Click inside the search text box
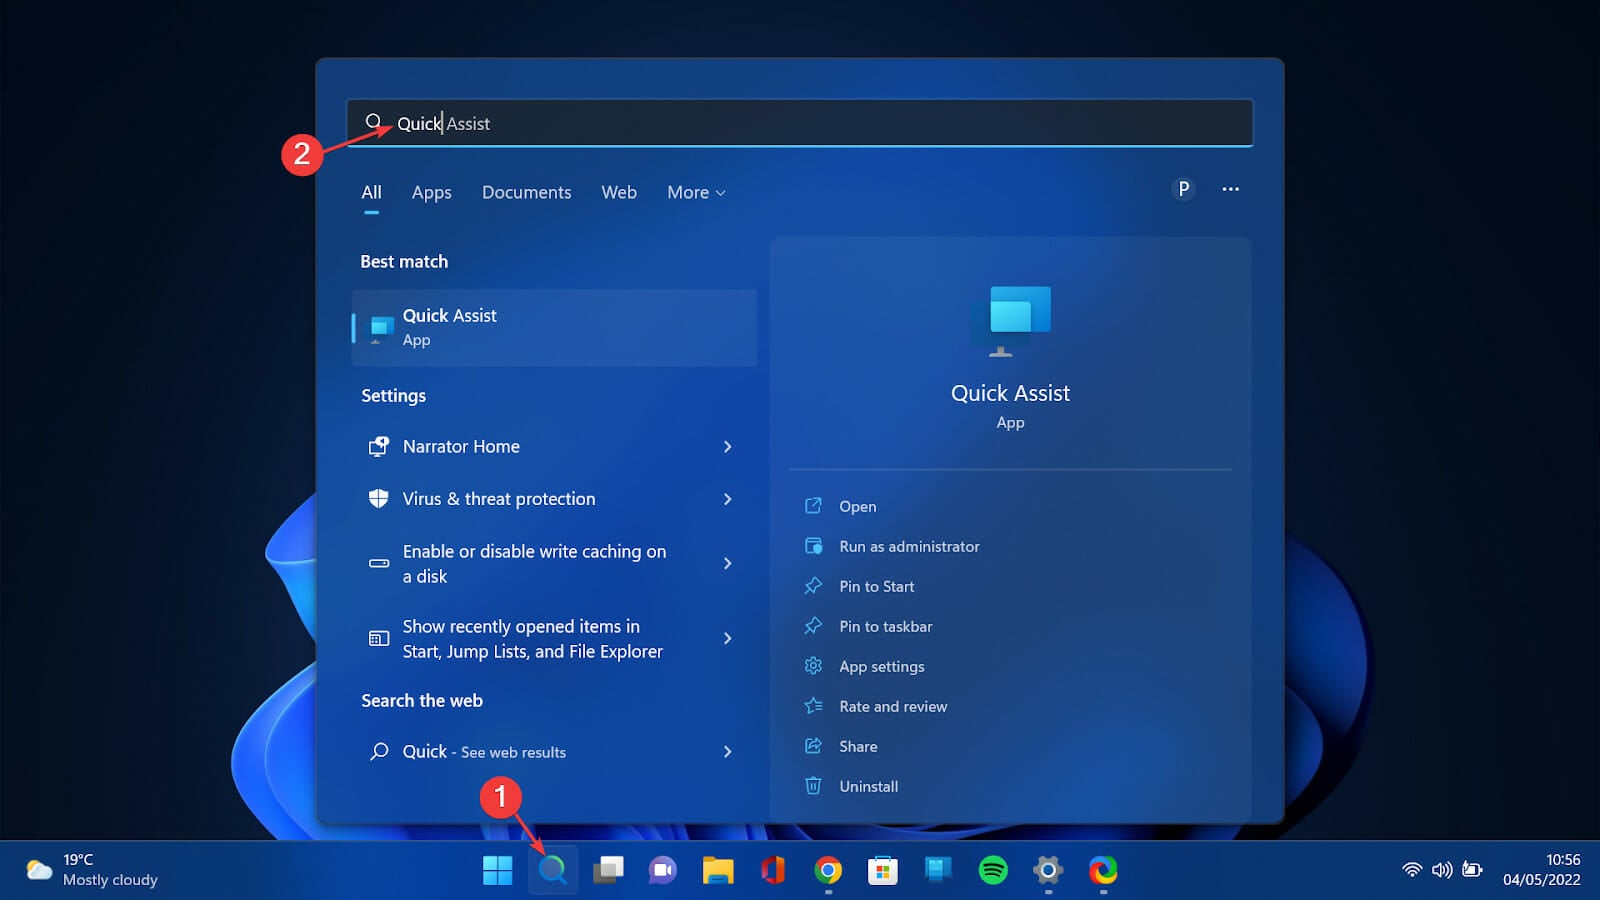Viewport: 1600px width, 900px height. (800, 123)
